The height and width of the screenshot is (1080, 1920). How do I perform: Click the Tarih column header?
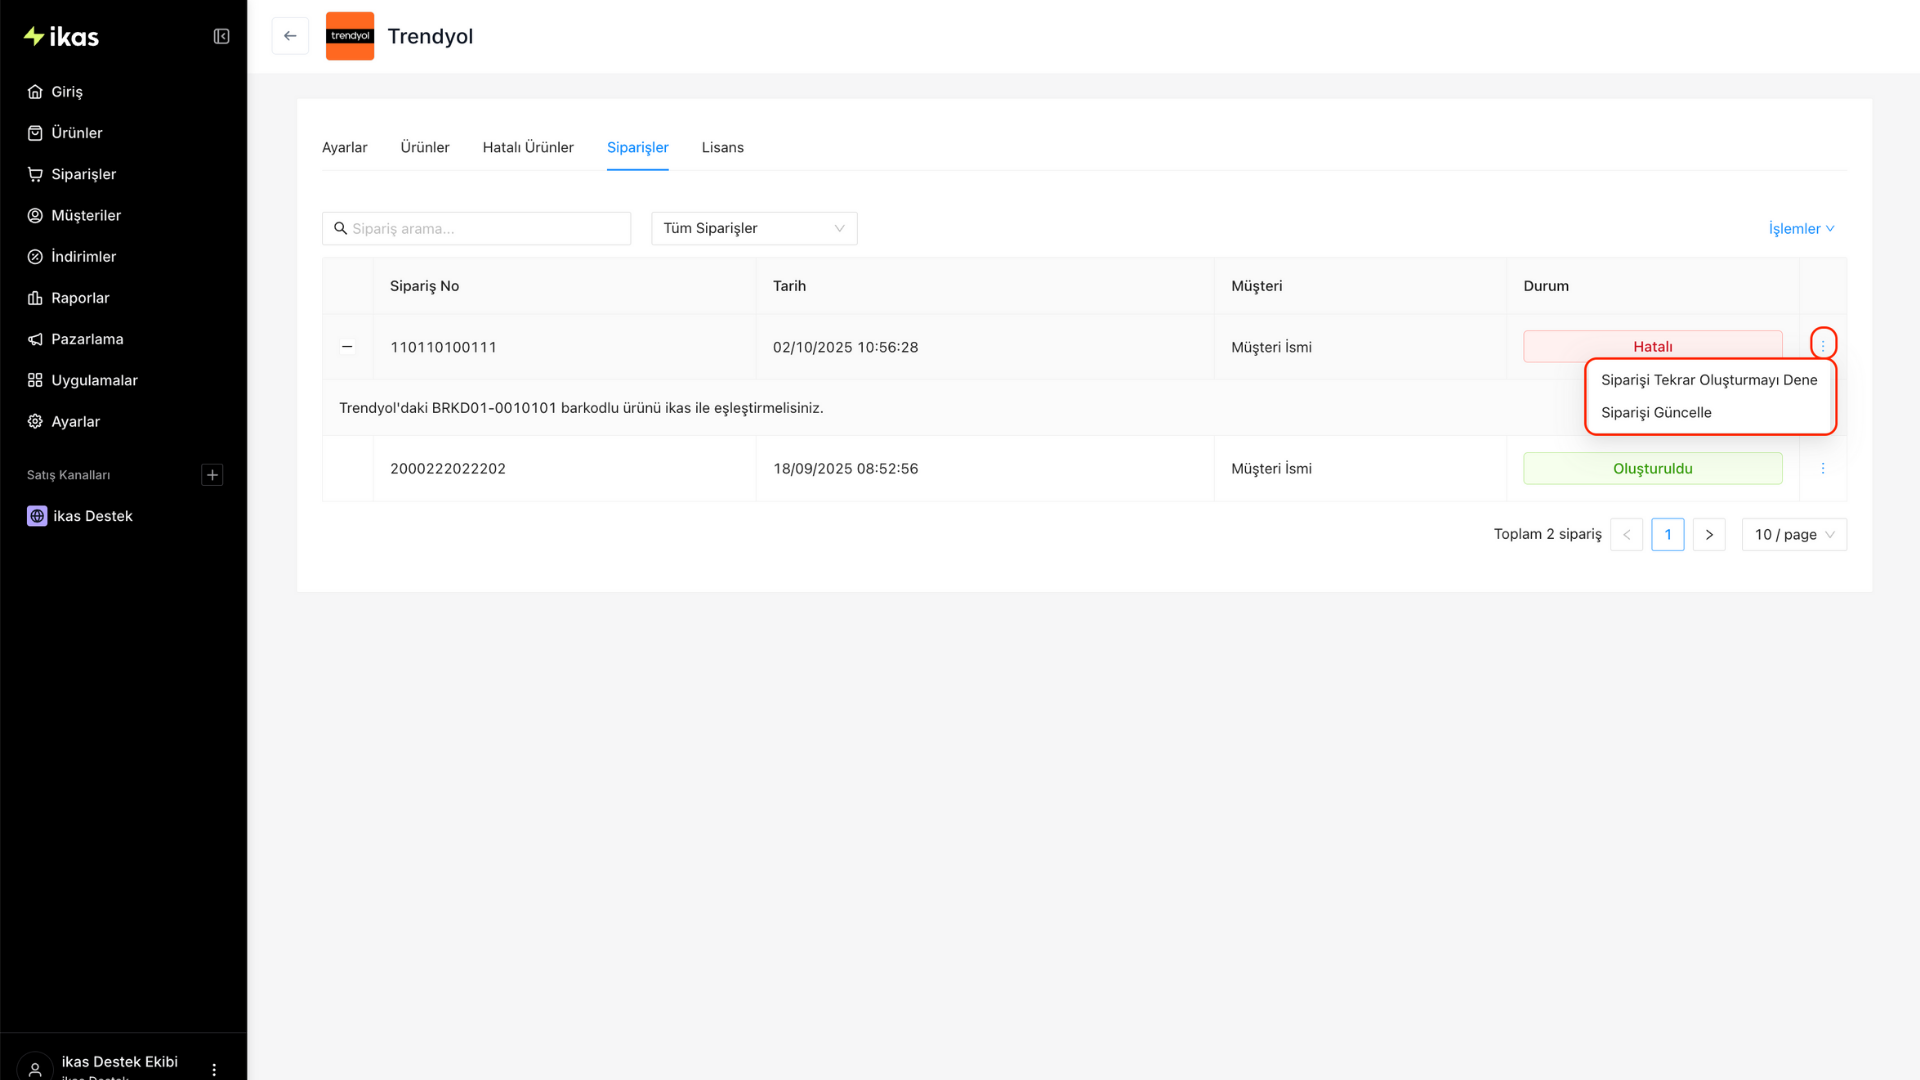pos(789,286)
